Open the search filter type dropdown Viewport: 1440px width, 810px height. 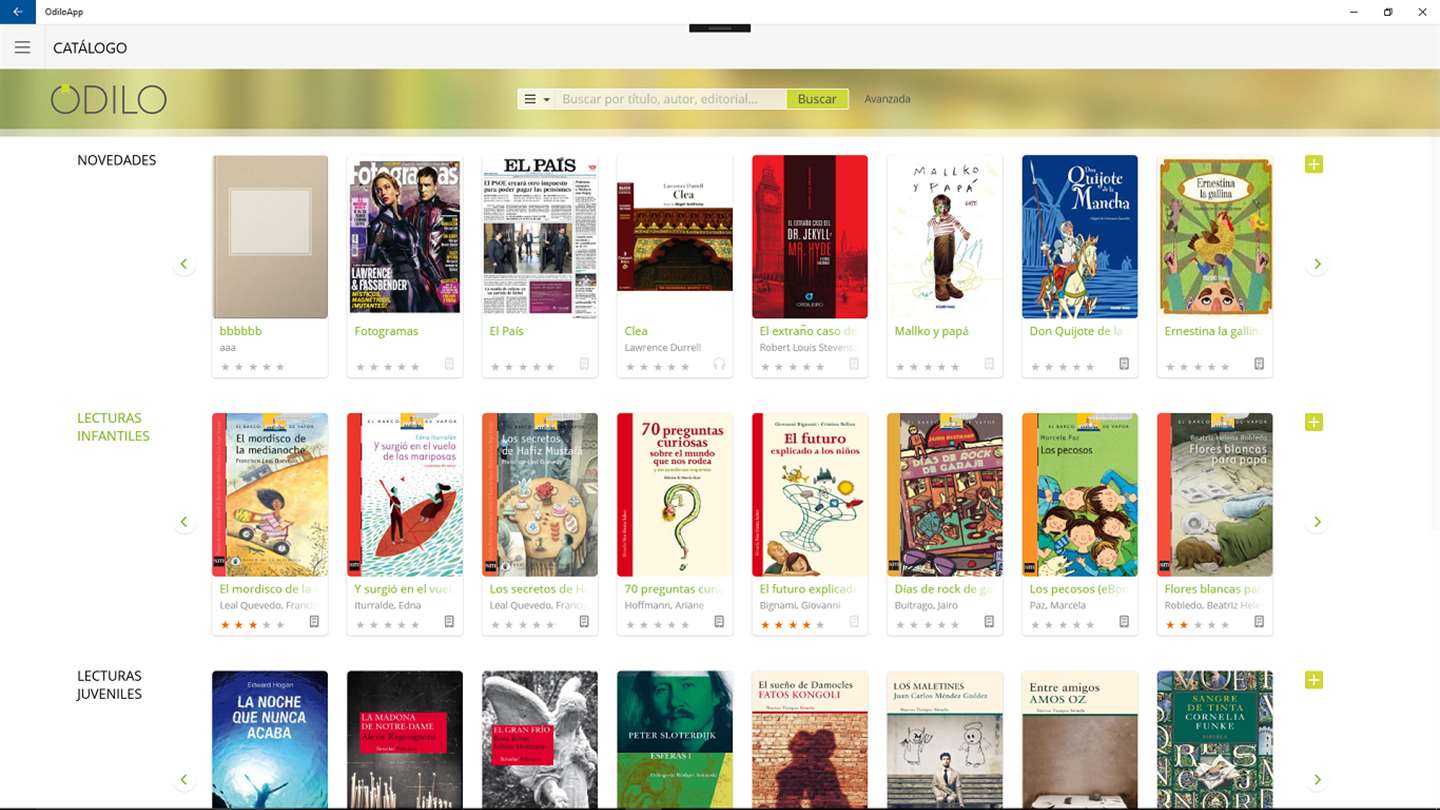click(537, 99)
